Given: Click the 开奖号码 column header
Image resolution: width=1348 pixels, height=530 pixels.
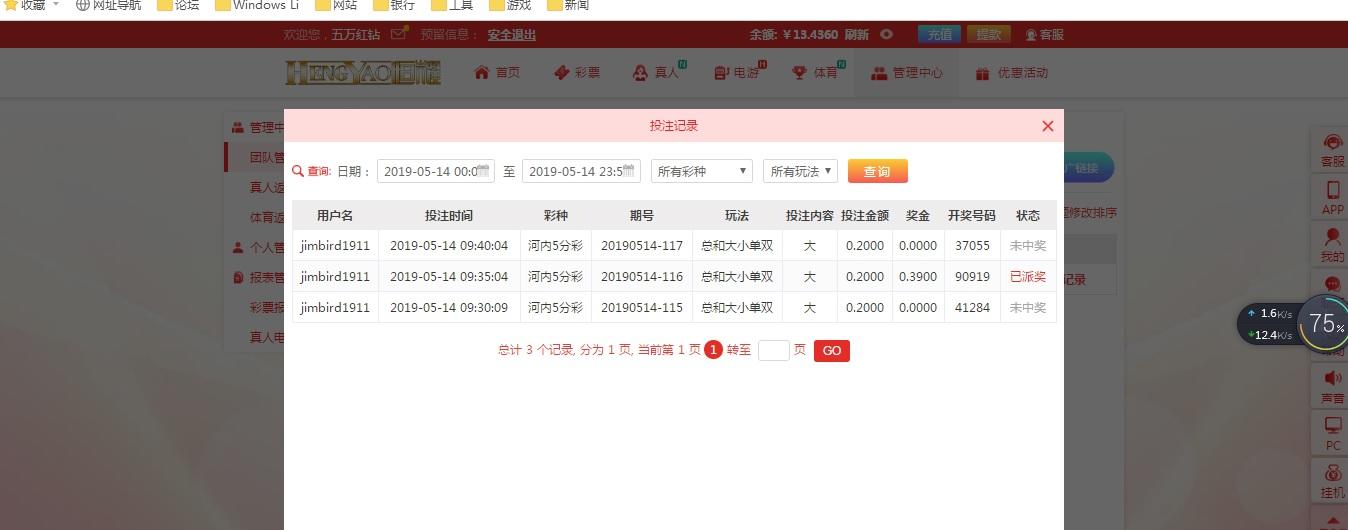Looking at the screenshot, I should 972,216.
